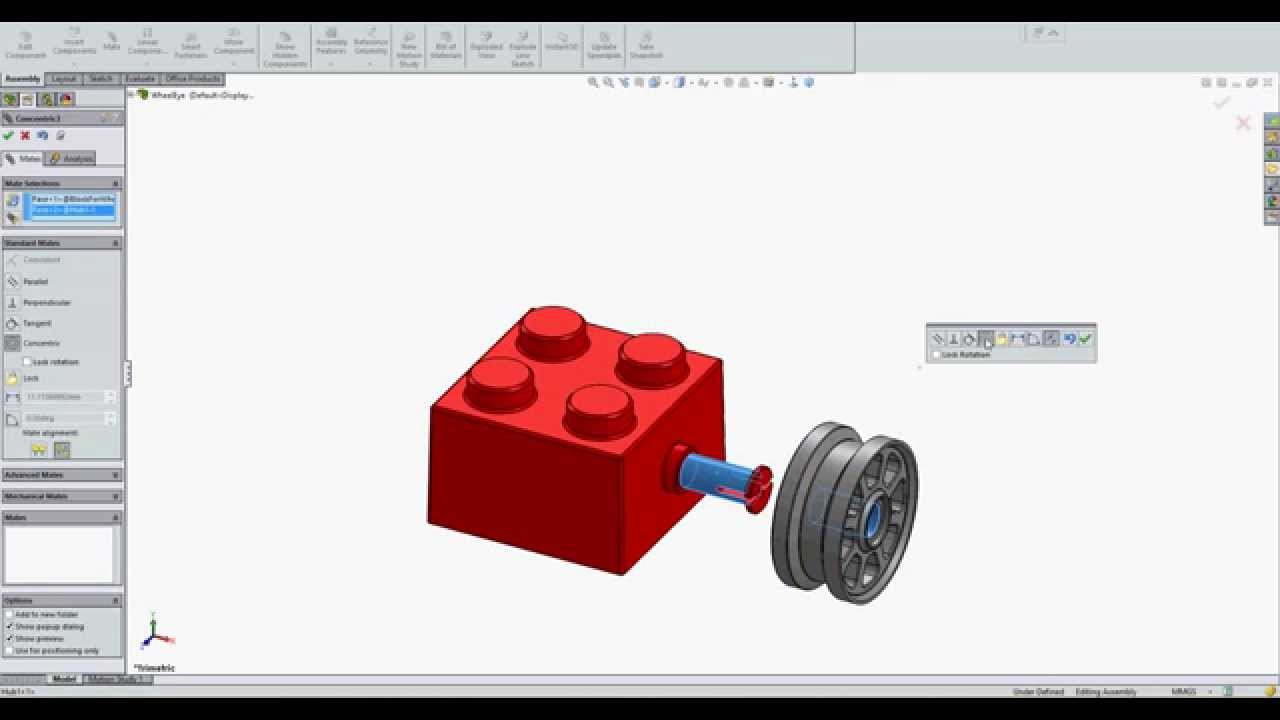Open the Assembly Features tool
The height and width of the screenshot is (720, 1280).
pyautogui.click(x=331, y=46)
